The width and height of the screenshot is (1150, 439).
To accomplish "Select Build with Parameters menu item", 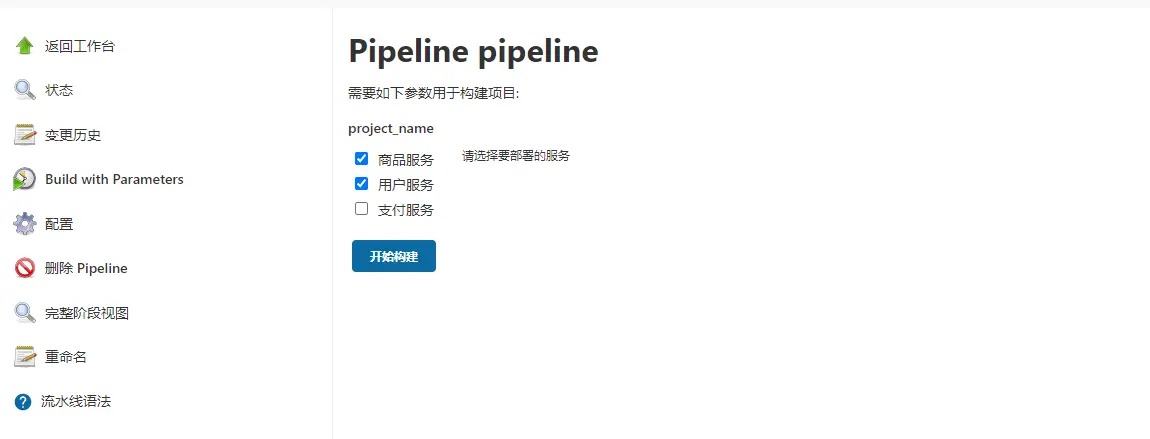I will pyautogui.click(x=114, y=179).
